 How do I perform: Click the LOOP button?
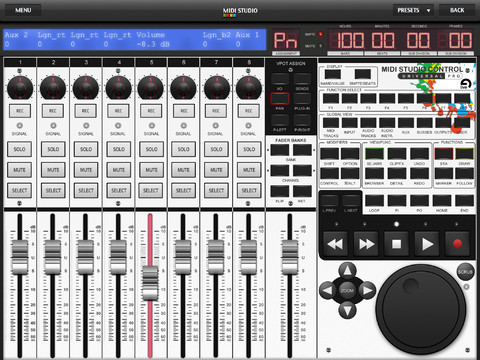[x=374, y=201]
